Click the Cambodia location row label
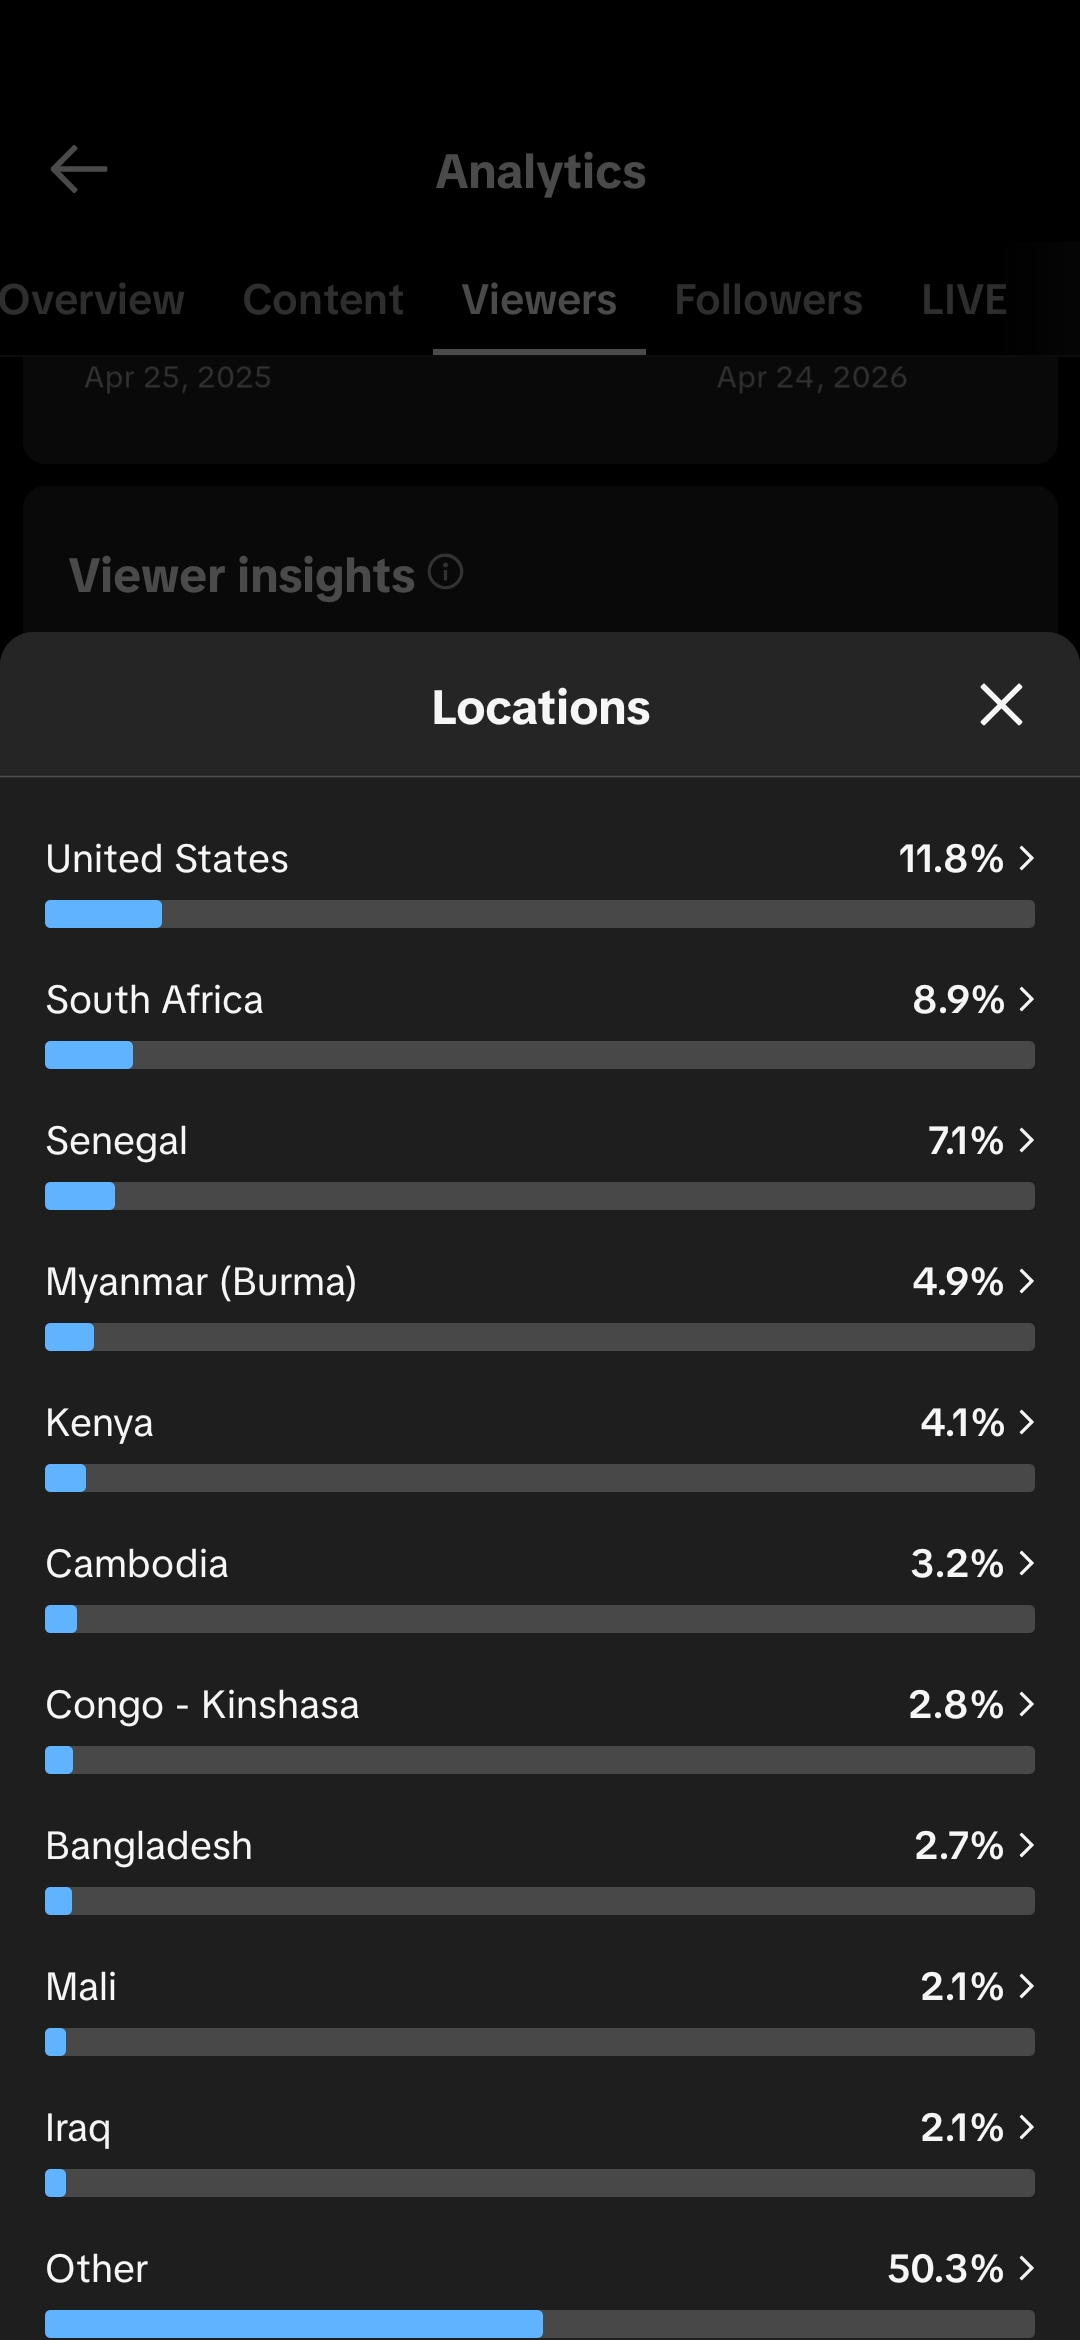Image resolution: width=1080 pixels, height=2340 pixels. point(137,1564)
